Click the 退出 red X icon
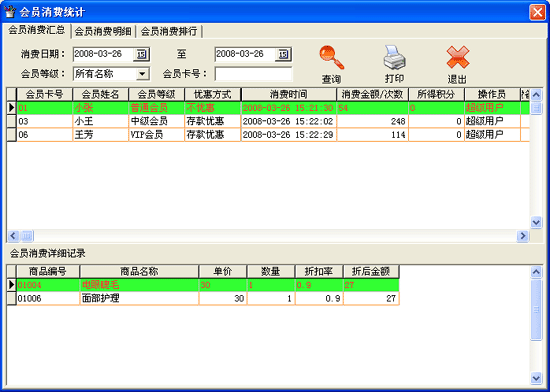Viewport: 550px width, 392px height. click(458, 57)
